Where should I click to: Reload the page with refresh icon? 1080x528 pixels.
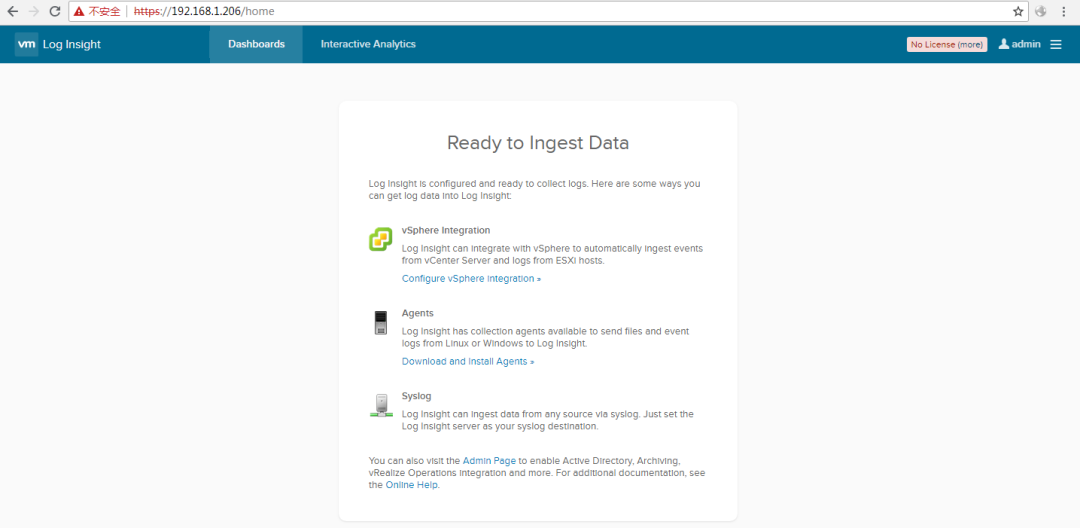click(x=55, y=11)
